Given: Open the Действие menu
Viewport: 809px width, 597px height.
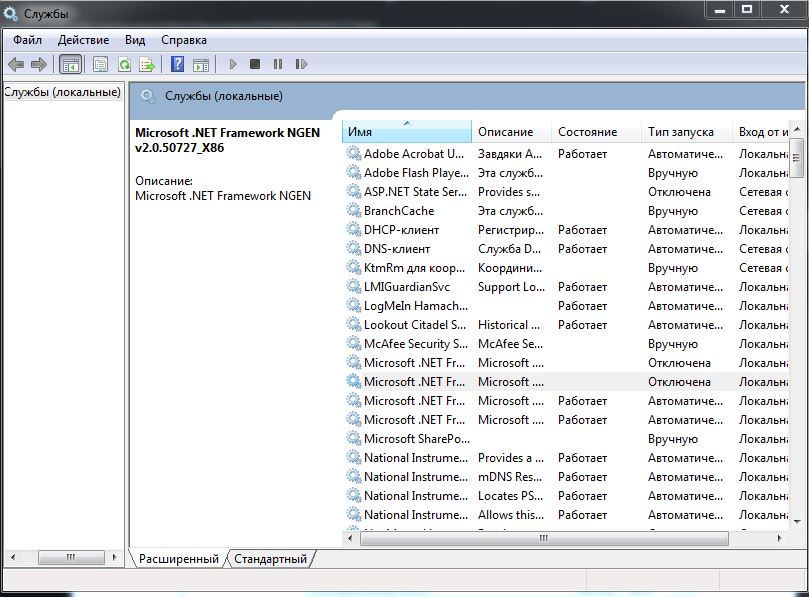Looking at the screenshot, I should tap(83, 40).
